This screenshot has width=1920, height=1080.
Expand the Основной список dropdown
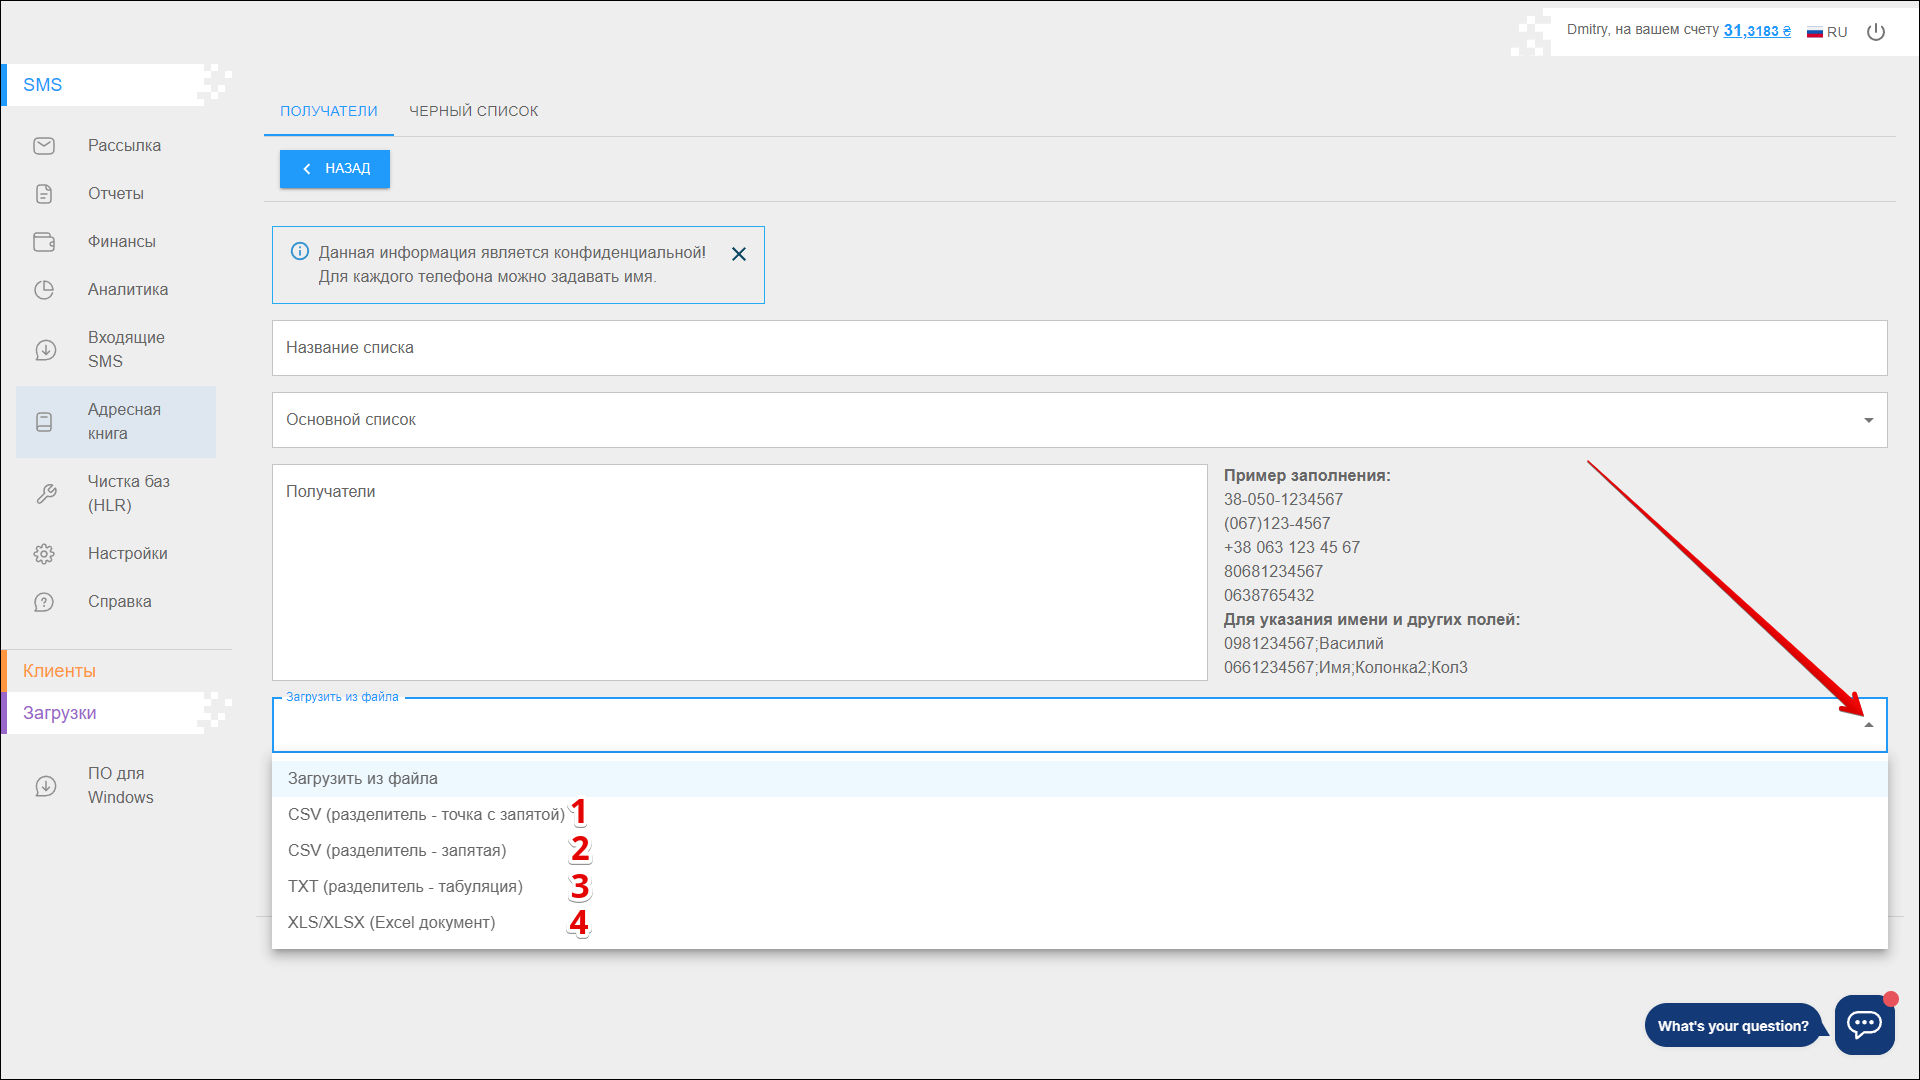point(1868,420)
